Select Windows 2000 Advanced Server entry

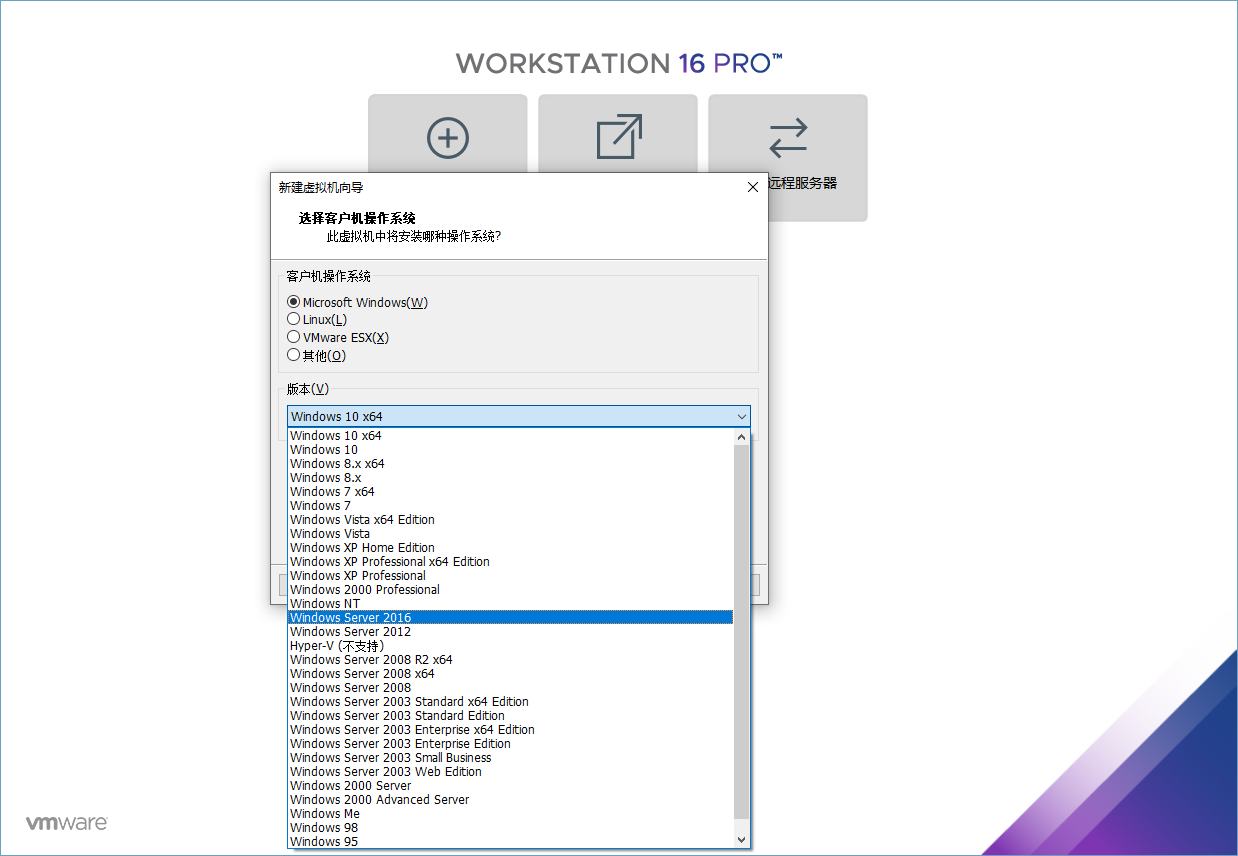(510, 800)
